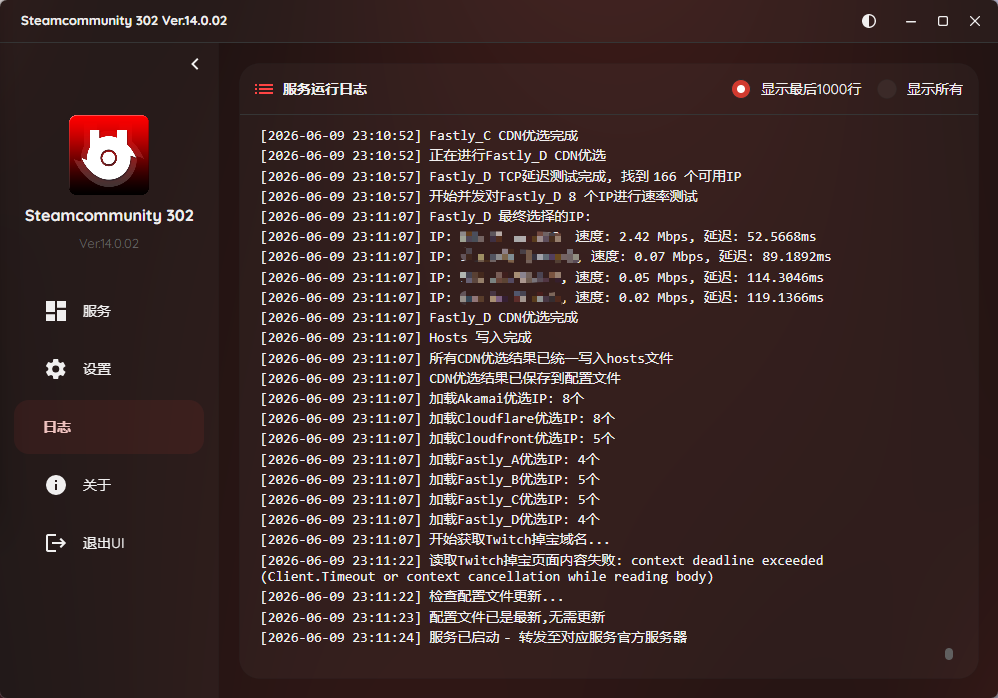Click log line 'Fastly_D CDN优选完成'
This screenshot has width=998, height=698.
(419, 318)
